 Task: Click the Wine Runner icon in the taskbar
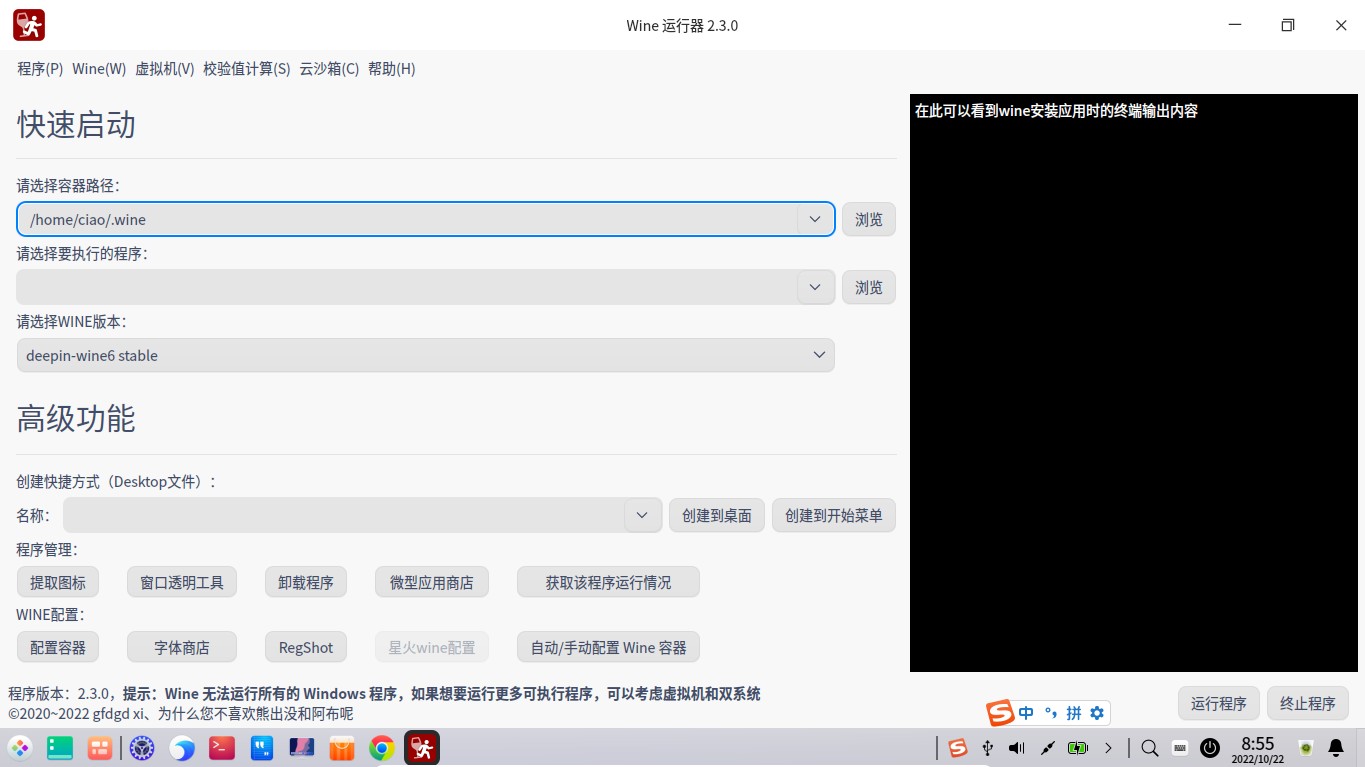pyautogui.click(x=421, y=747)
